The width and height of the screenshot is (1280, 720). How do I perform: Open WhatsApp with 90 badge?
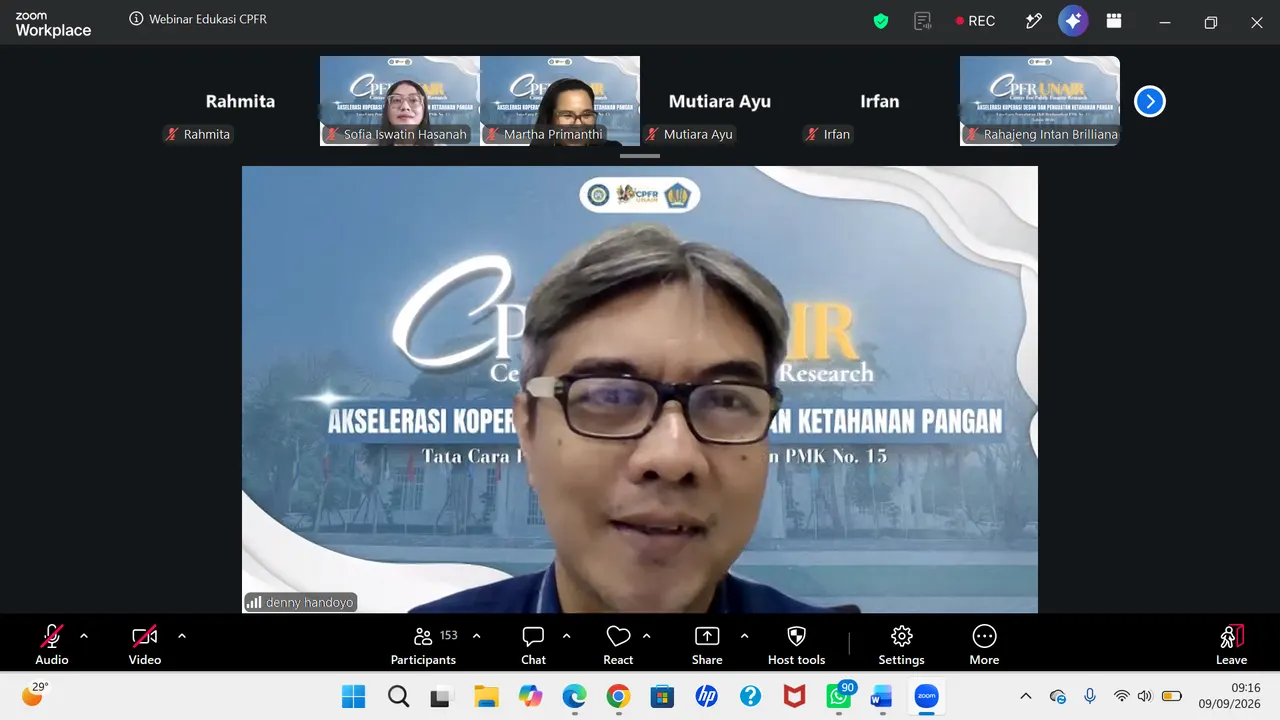[839, 696]
